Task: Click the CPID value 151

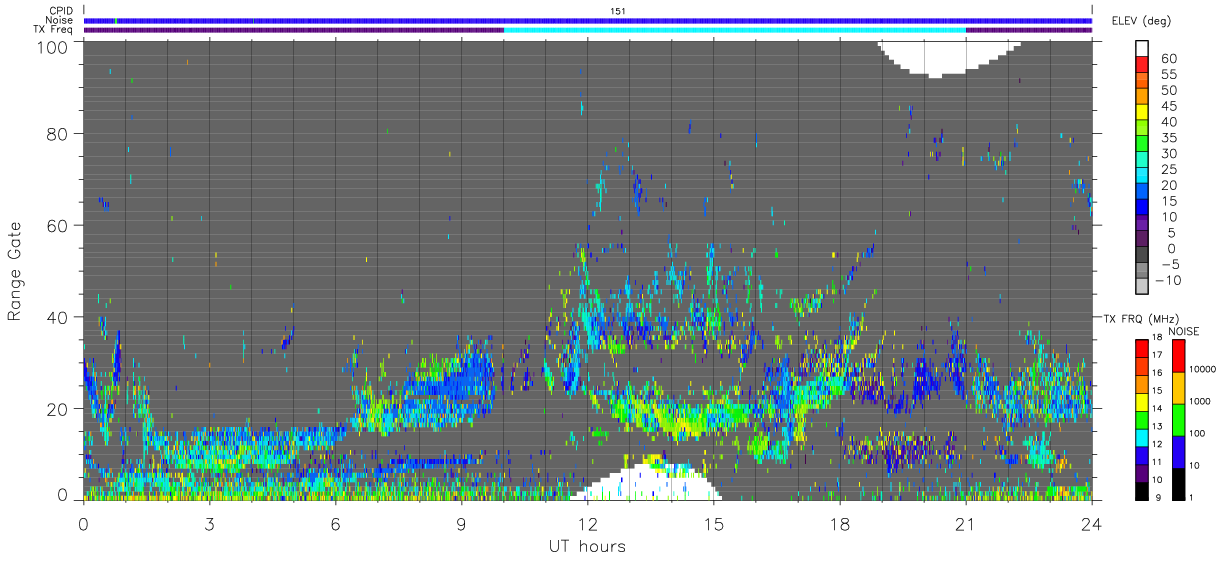Action: click(617, 10)
